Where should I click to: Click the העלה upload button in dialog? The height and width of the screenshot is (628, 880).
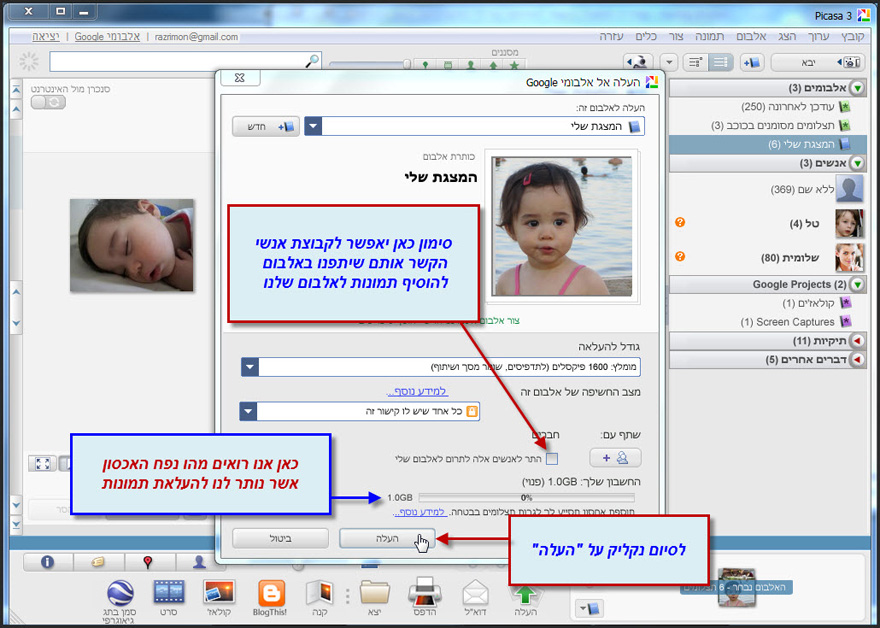[387, 539]
